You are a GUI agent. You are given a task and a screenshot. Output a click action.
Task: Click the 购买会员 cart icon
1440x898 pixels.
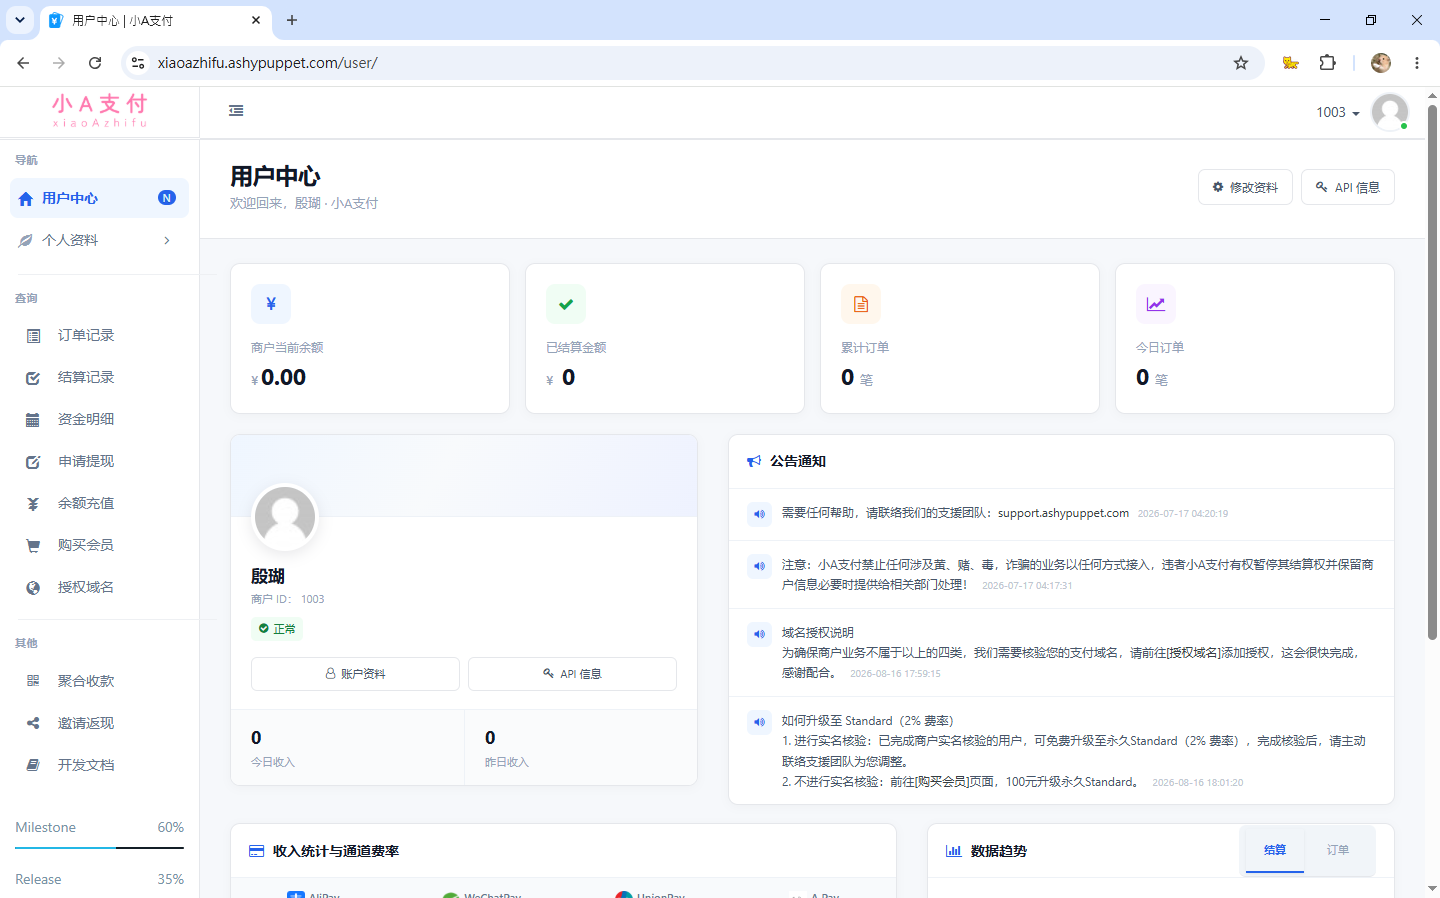[33, 546]
